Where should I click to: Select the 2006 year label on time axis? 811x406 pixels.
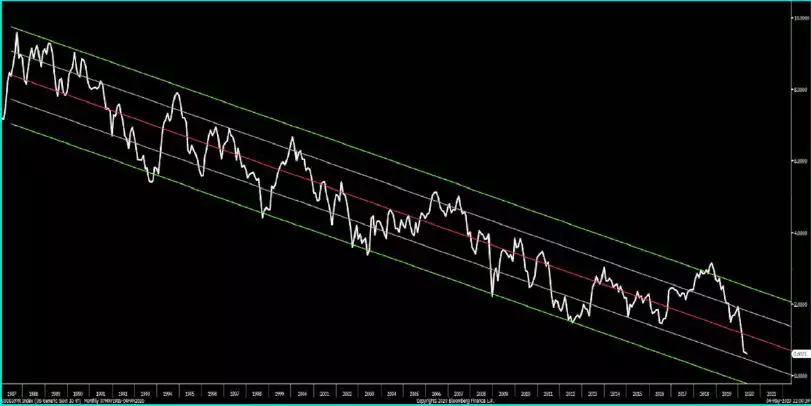pyautogui.click(x=436, y=394)
